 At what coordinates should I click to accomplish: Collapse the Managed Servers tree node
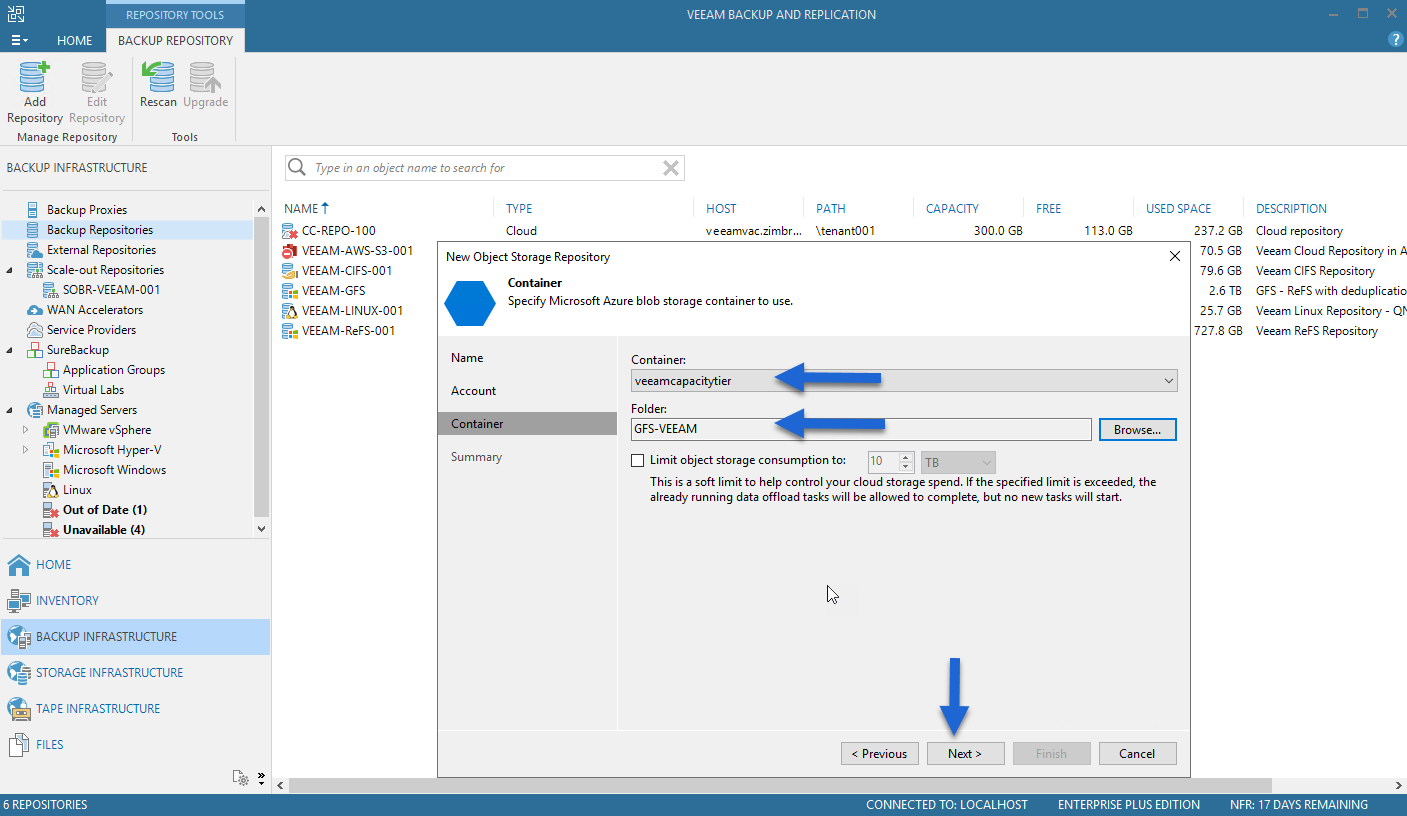[11, 410]
